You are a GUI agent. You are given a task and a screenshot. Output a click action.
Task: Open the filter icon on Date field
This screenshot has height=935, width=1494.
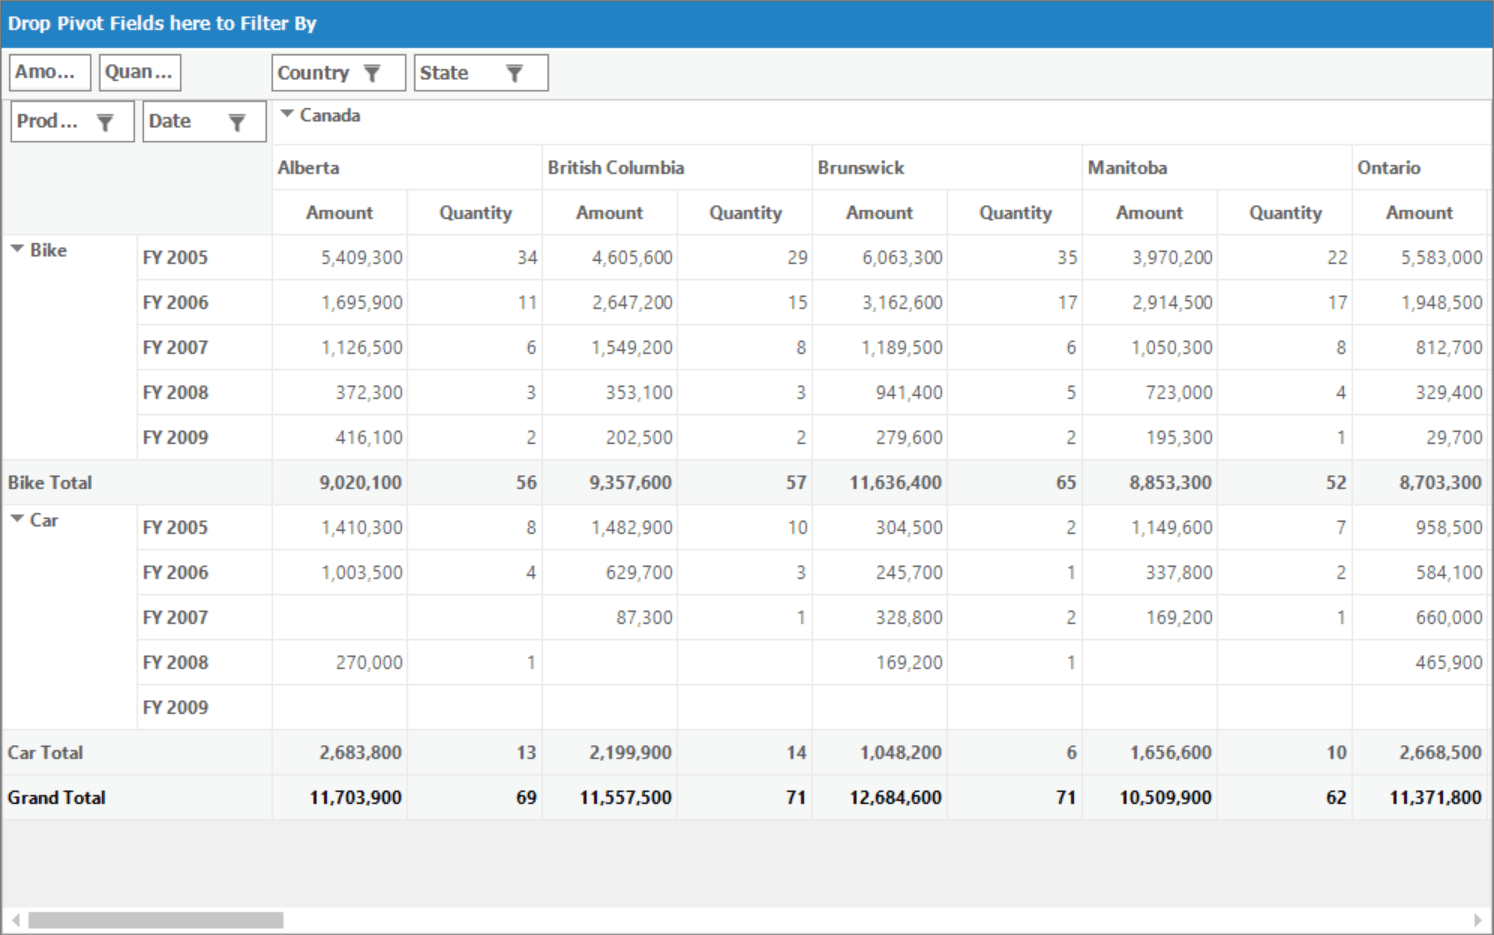(x=237, y=122)
